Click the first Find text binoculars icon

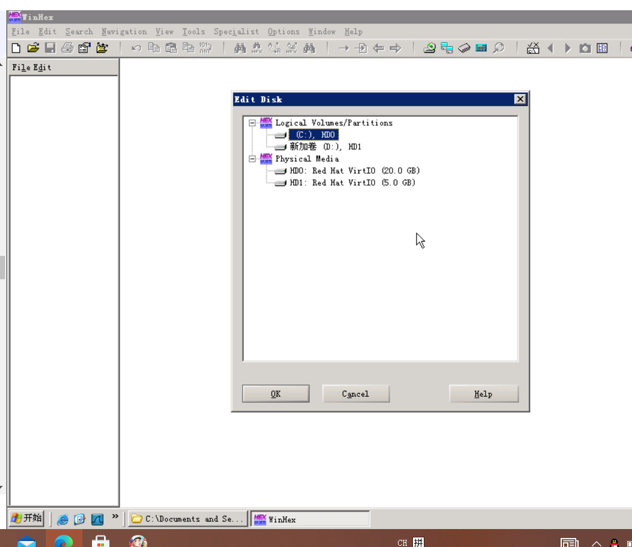(240, 48)
